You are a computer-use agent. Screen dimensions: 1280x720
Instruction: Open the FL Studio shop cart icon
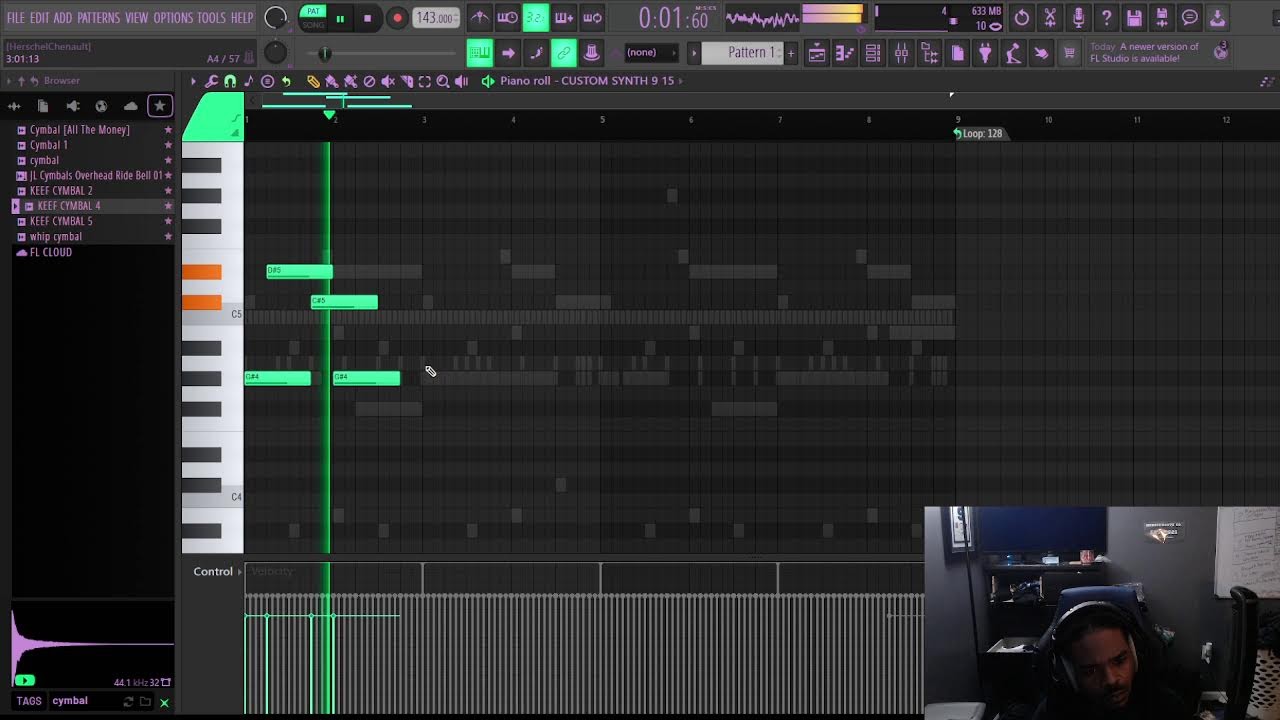point(1069,53)
